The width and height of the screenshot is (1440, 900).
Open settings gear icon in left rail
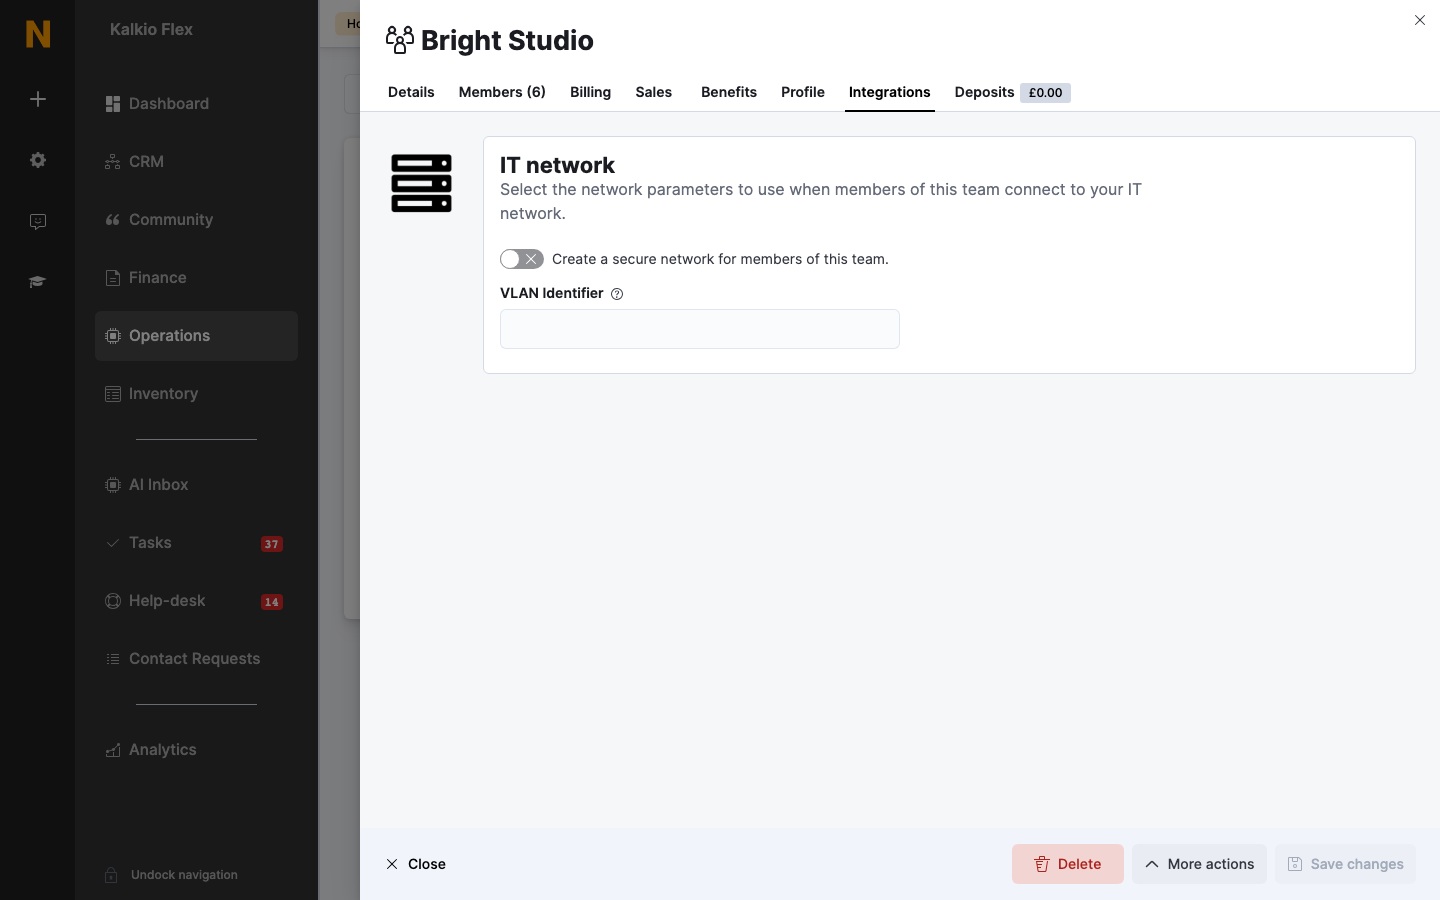pos(38,160)
